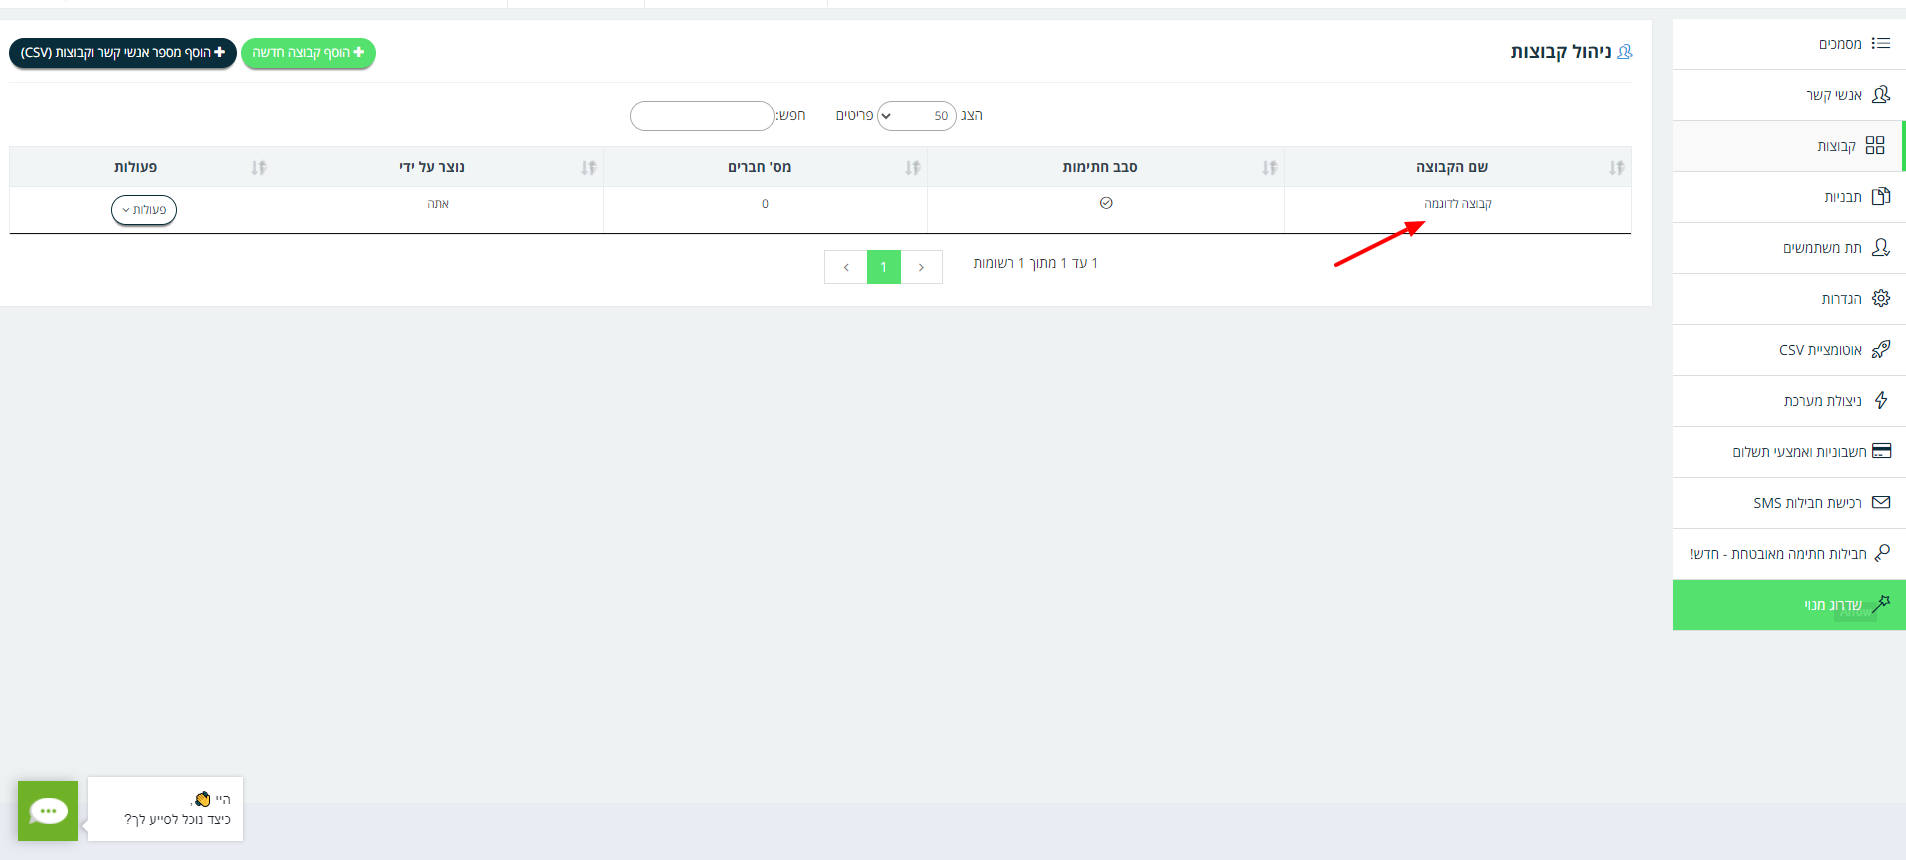Open settings via the gear icon
The width and height of the screenshot is (1906, 860).
[1881, 298]
